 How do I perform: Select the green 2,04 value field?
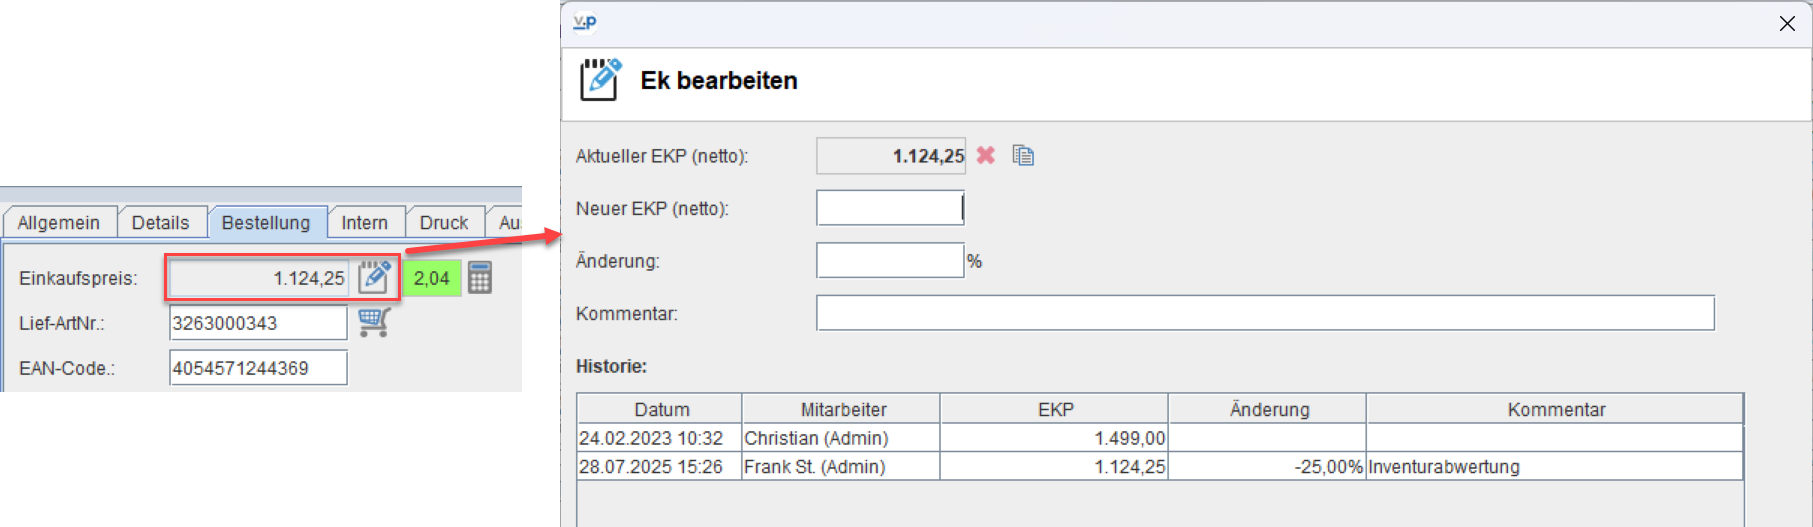point(432,278)
